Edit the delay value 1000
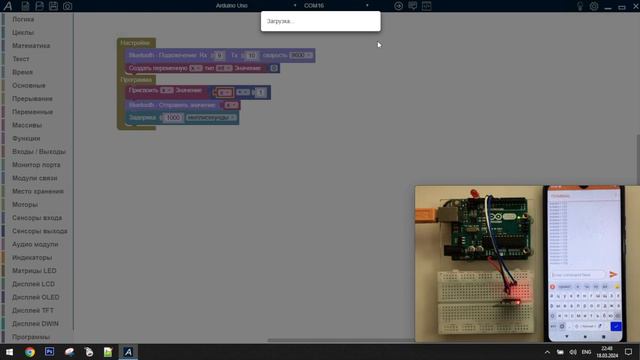640x360 pixels. (173, 118)
